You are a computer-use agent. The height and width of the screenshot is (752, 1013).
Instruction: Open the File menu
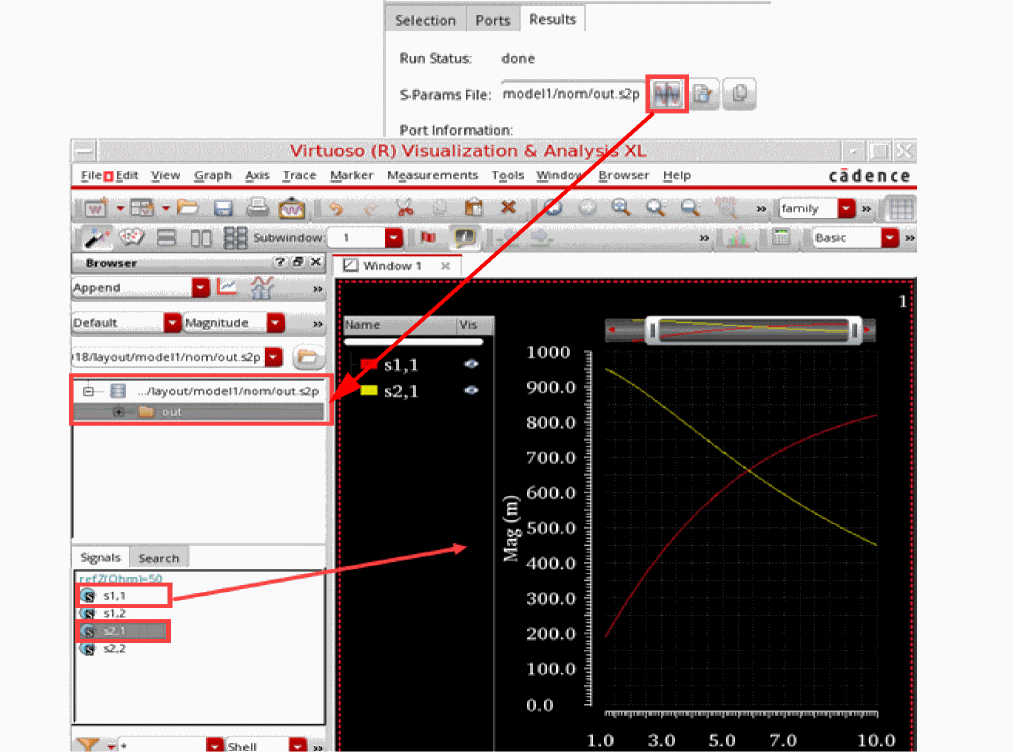(90, 175)
